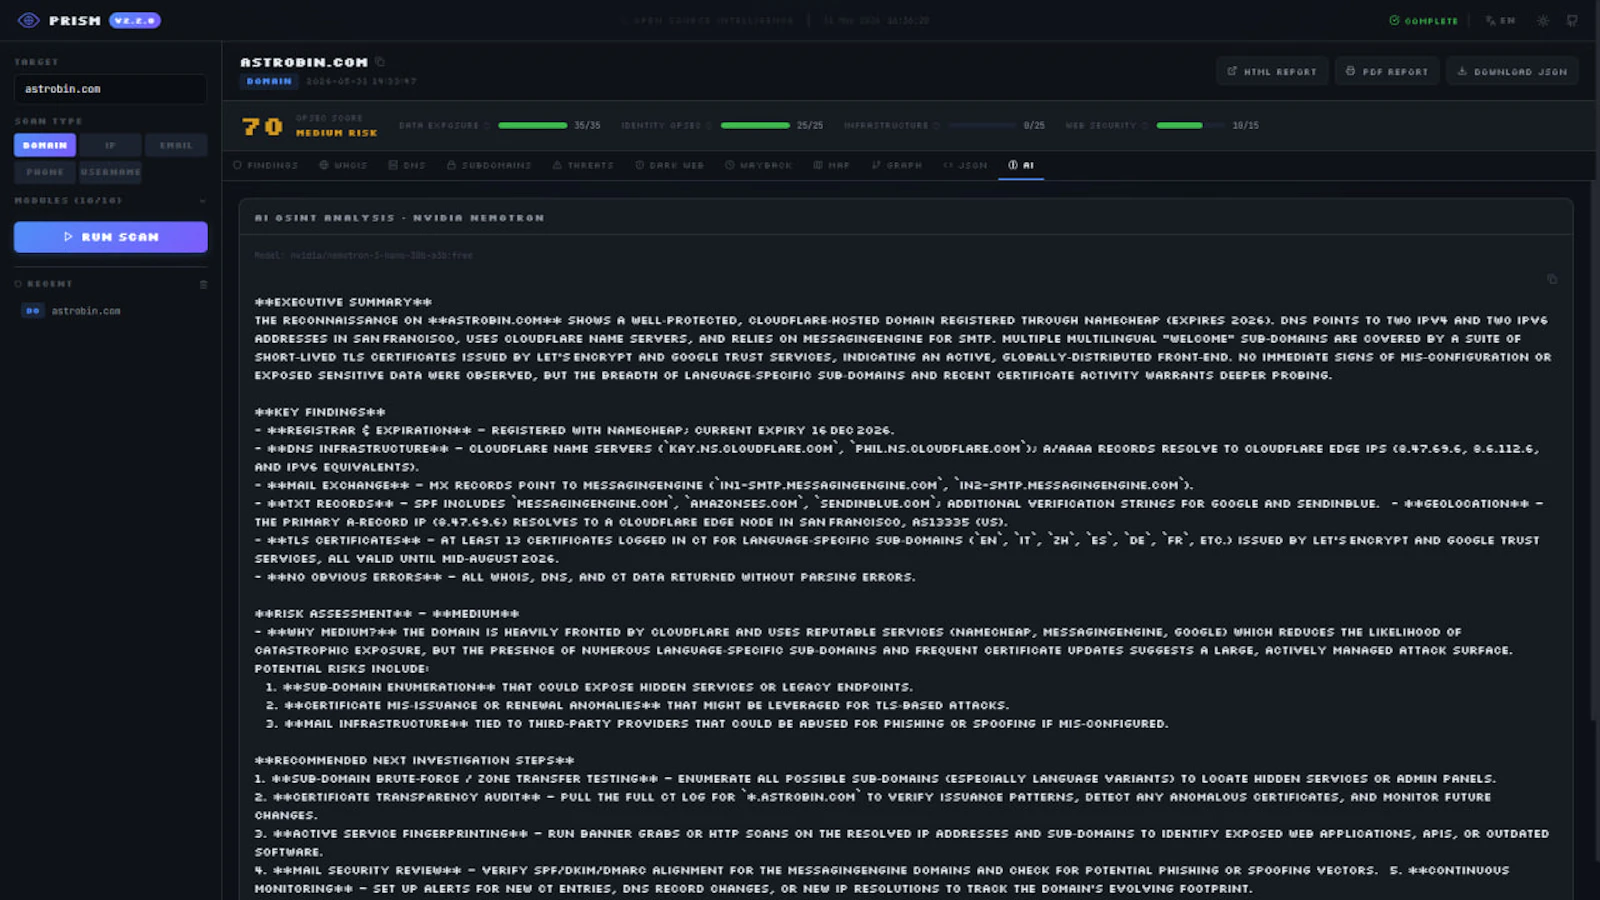This screenshot has width=1600, height=900.
Task: Click the 70 OPSEC score value
Action: tap(263, 126)
